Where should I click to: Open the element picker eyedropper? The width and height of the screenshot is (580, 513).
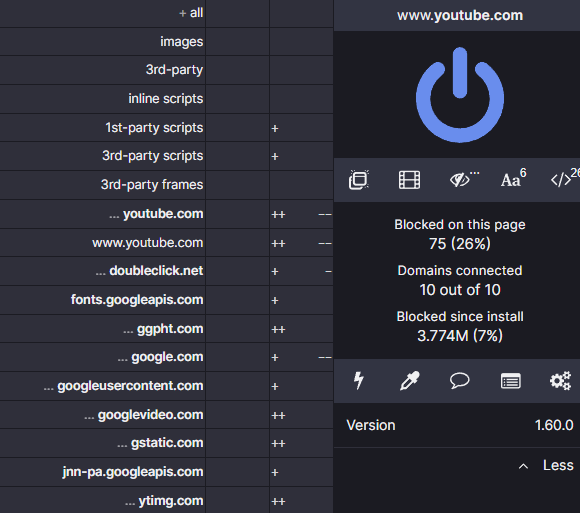coord(409,381)
